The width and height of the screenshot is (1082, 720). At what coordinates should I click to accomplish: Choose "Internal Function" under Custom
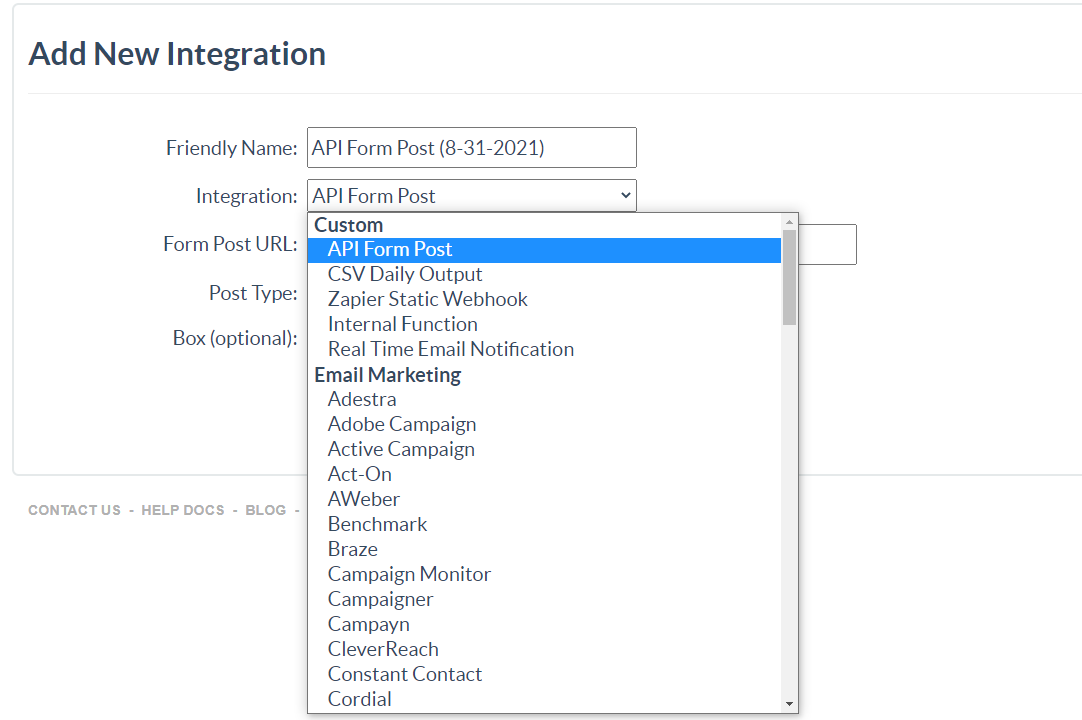tap(402, 323)
